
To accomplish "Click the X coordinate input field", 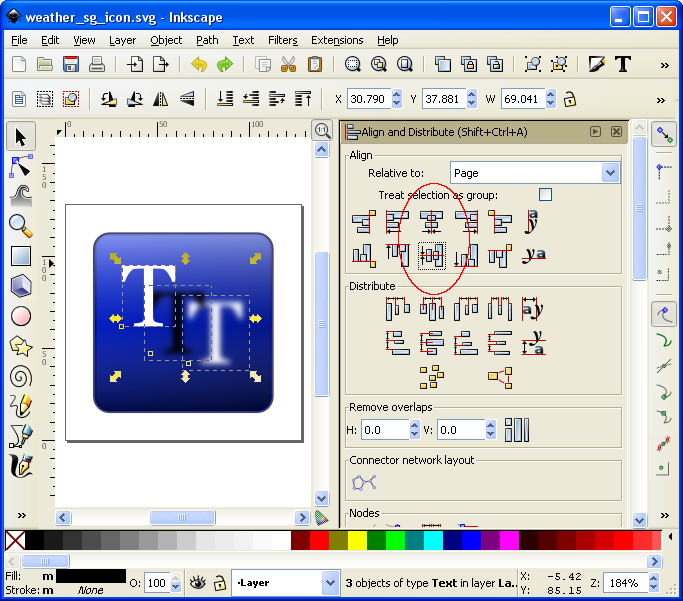I will click(369, 99).
